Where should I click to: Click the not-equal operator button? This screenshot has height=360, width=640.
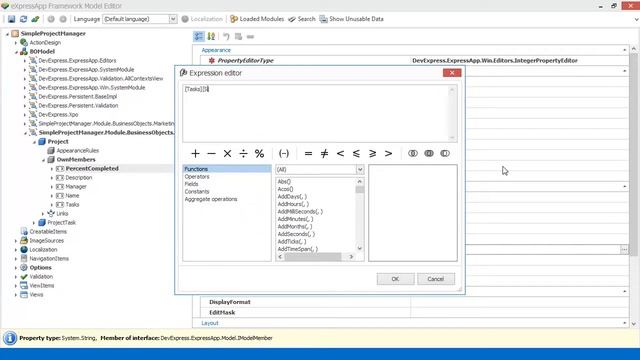[x=324, y=153]
